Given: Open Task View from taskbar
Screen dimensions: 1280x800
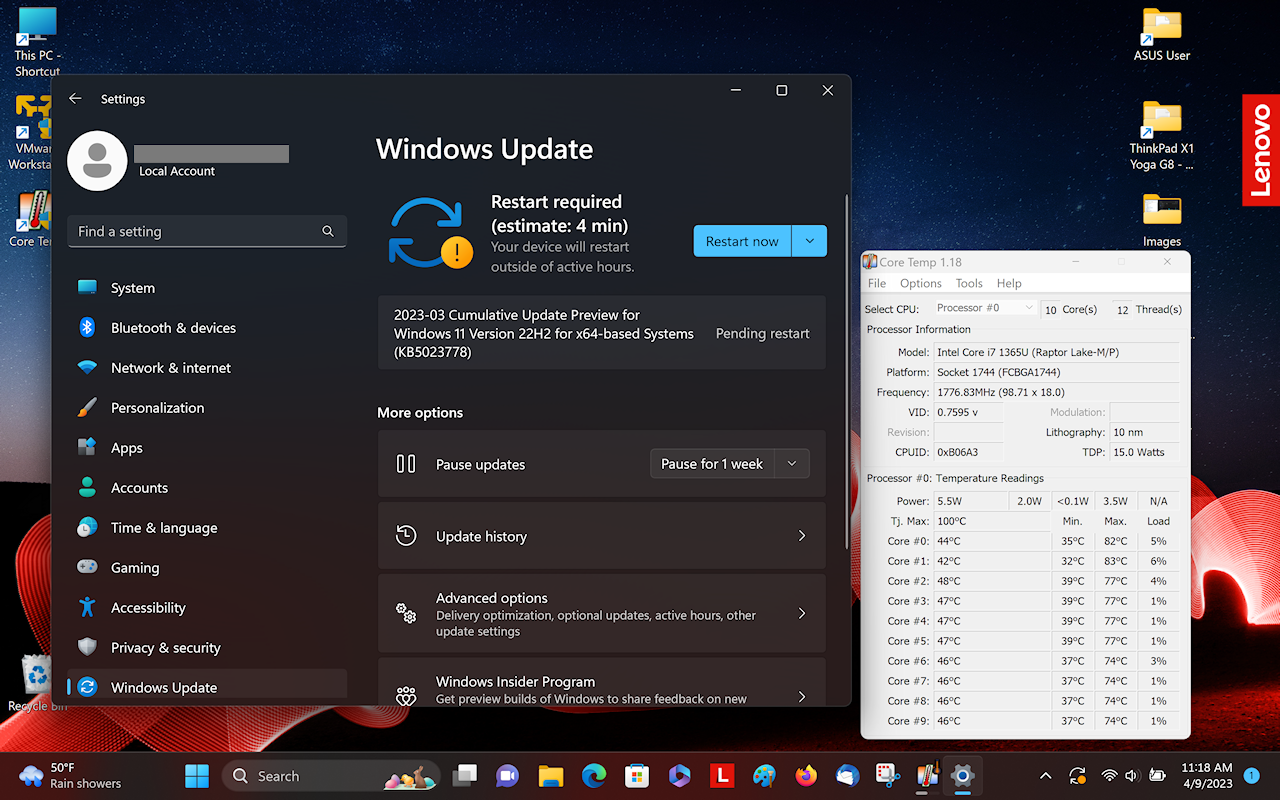Looking at the screenshot, I should [464, 776].
